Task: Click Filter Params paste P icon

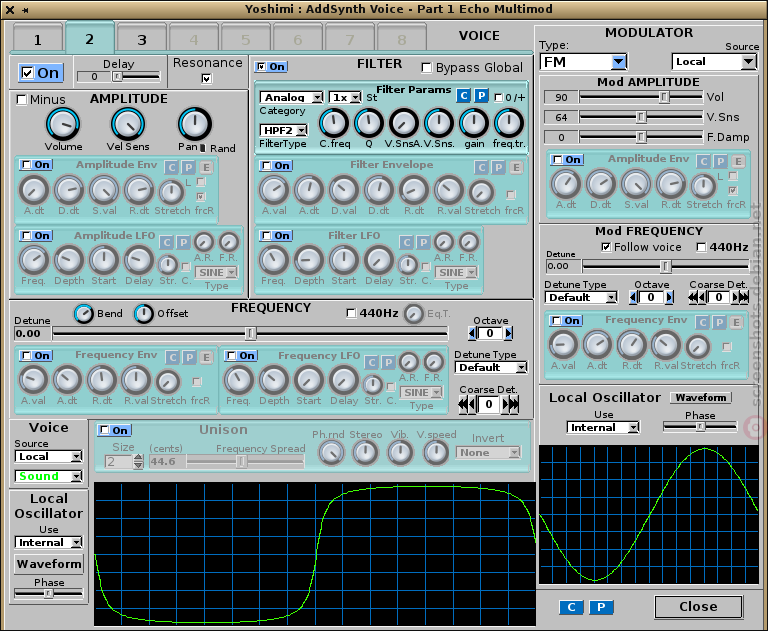Action: tap(481, 96)
